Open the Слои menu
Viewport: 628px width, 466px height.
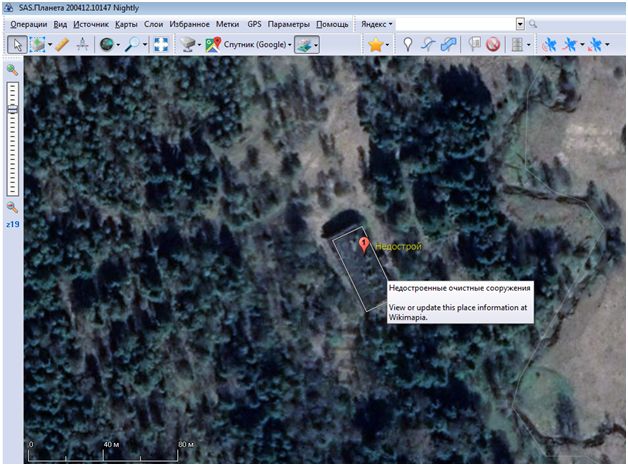tap(153, 24)
